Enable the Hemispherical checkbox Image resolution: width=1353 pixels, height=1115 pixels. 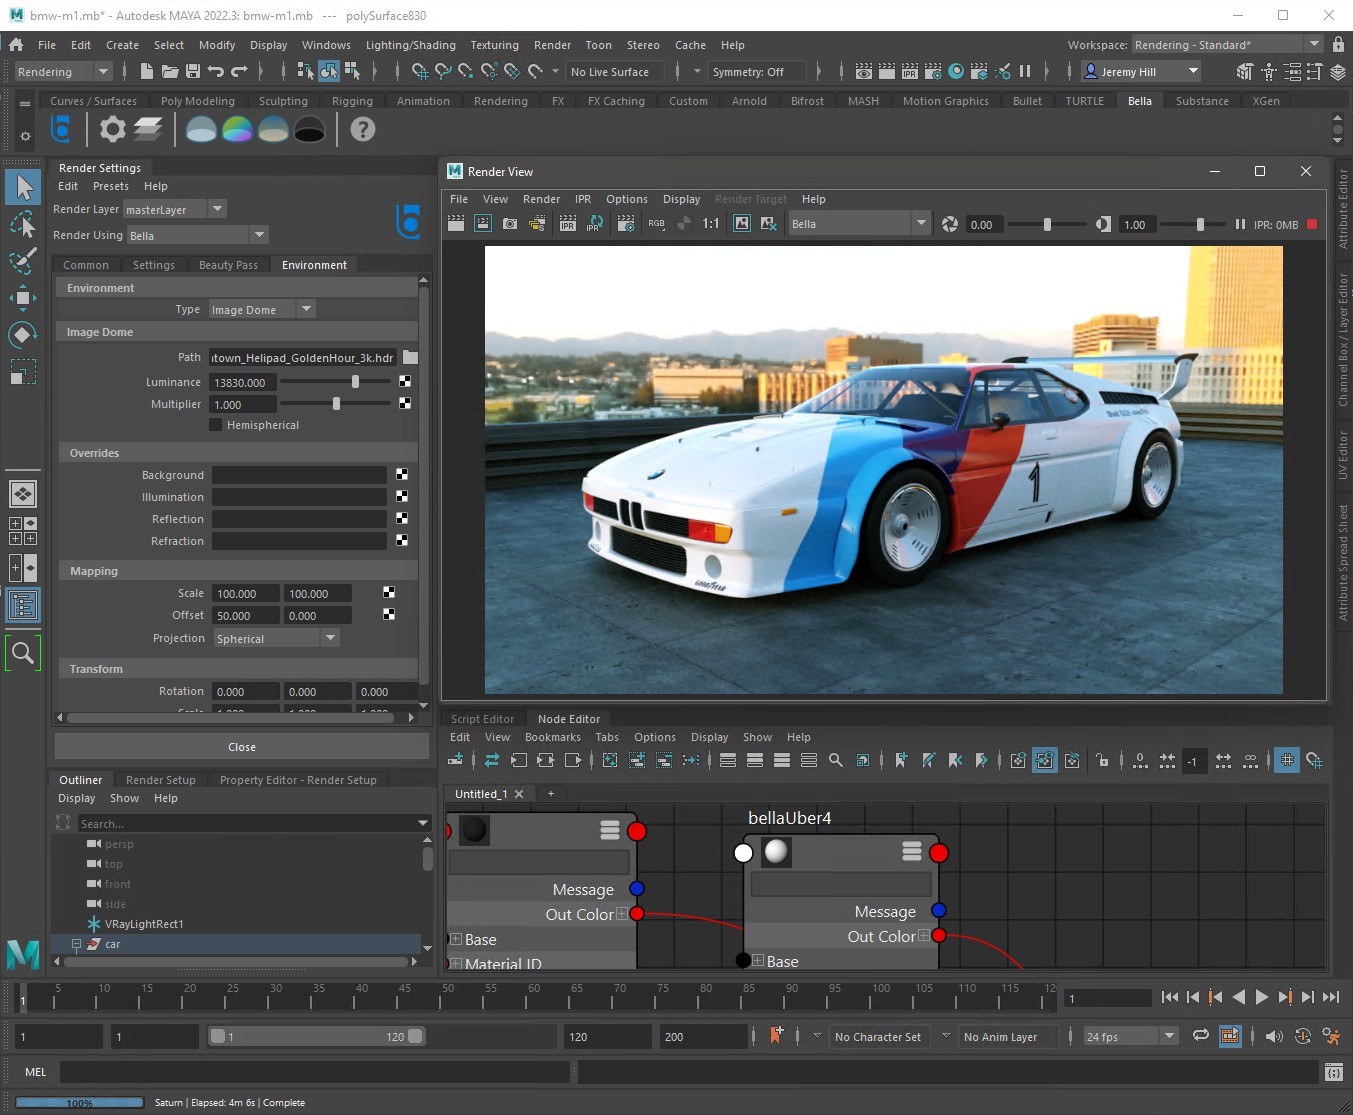(215, 425)
